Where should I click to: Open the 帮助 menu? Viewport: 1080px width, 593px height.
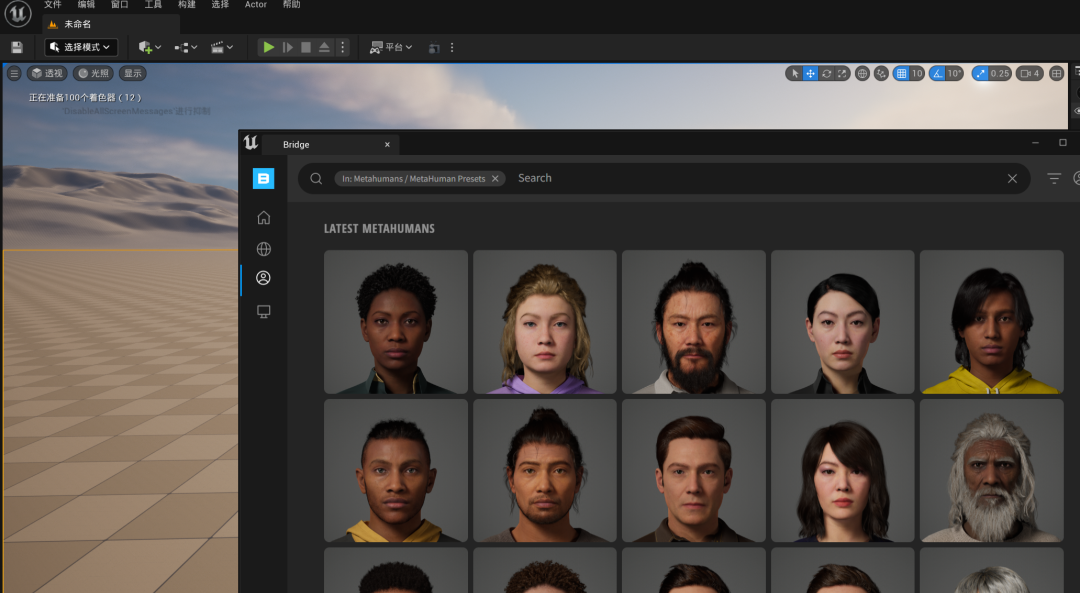point(291,5)
